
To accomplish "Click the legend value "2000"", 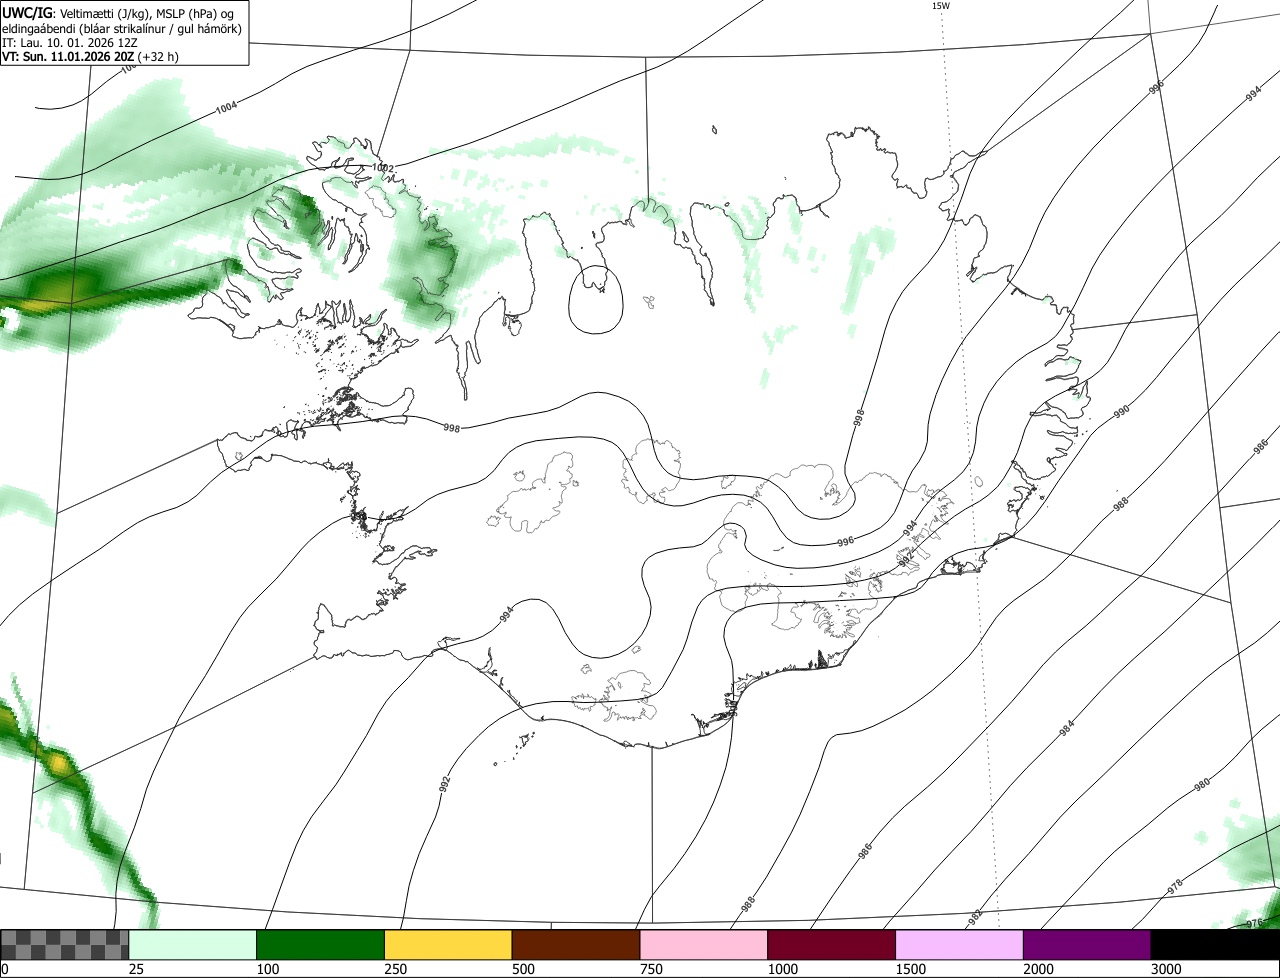I will click(1038, 969).
